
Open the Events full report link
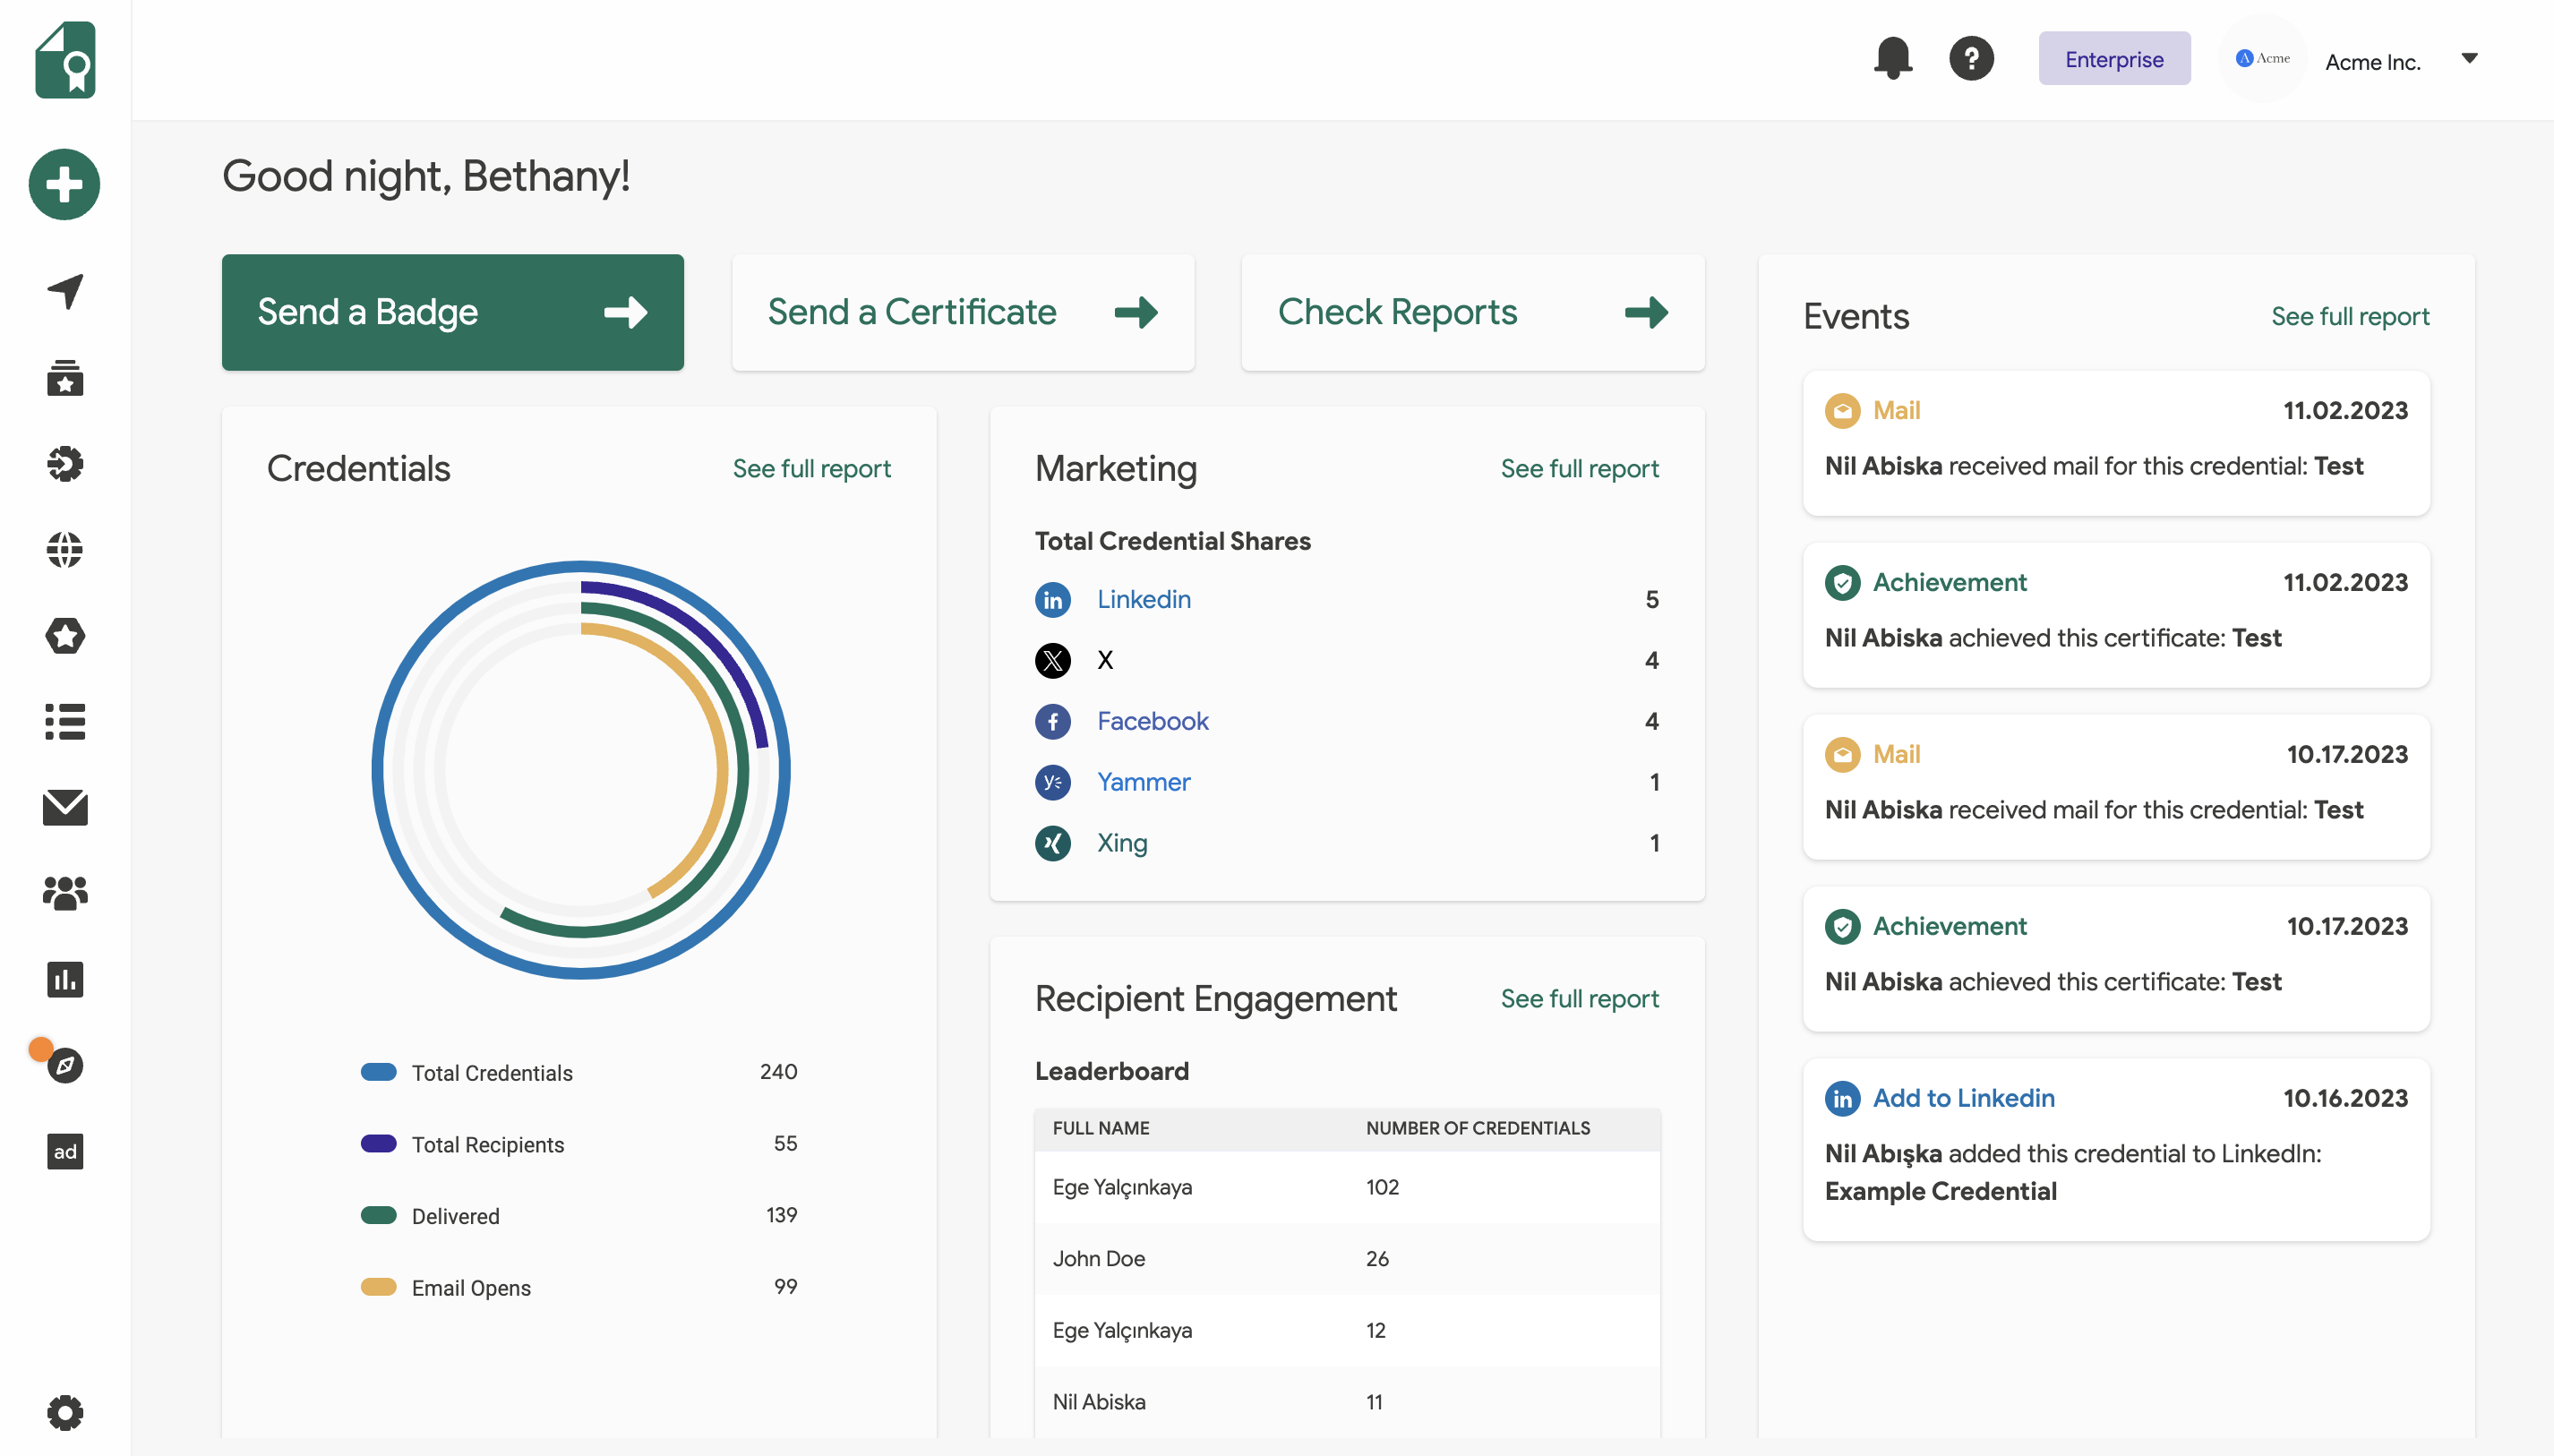click(x=2350, y=316)
